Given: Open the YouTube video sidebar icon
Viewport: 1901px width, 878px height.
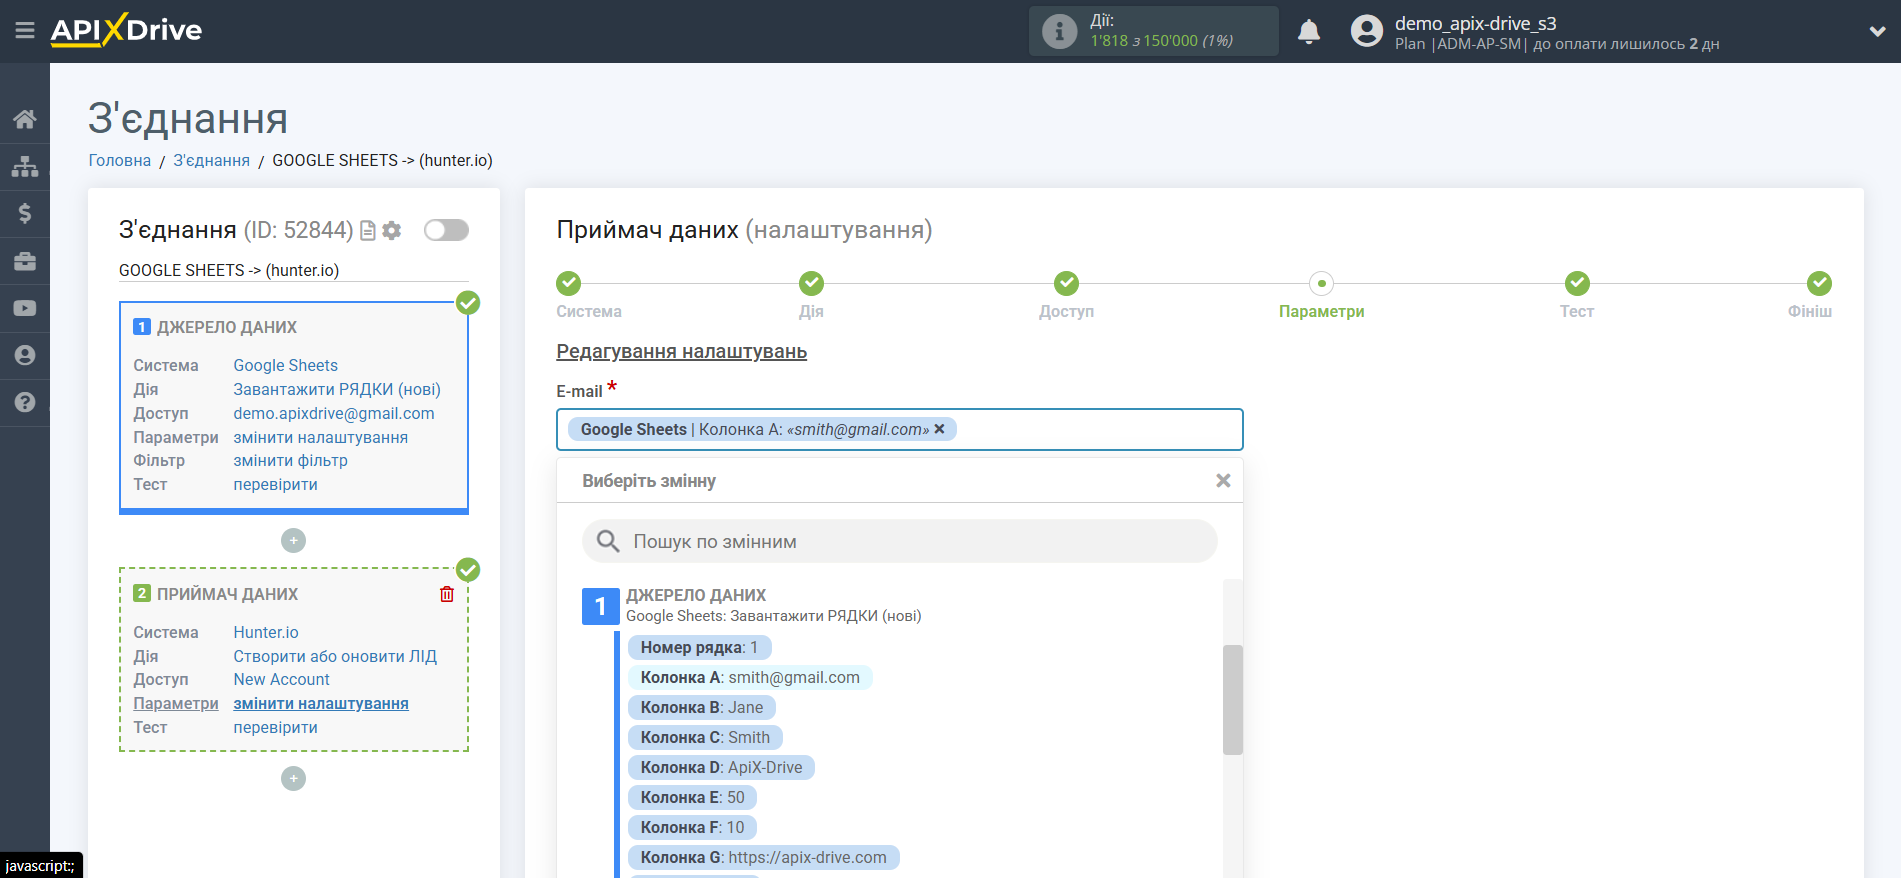Looking at the screenshot, I should click(x=25, y=308).
